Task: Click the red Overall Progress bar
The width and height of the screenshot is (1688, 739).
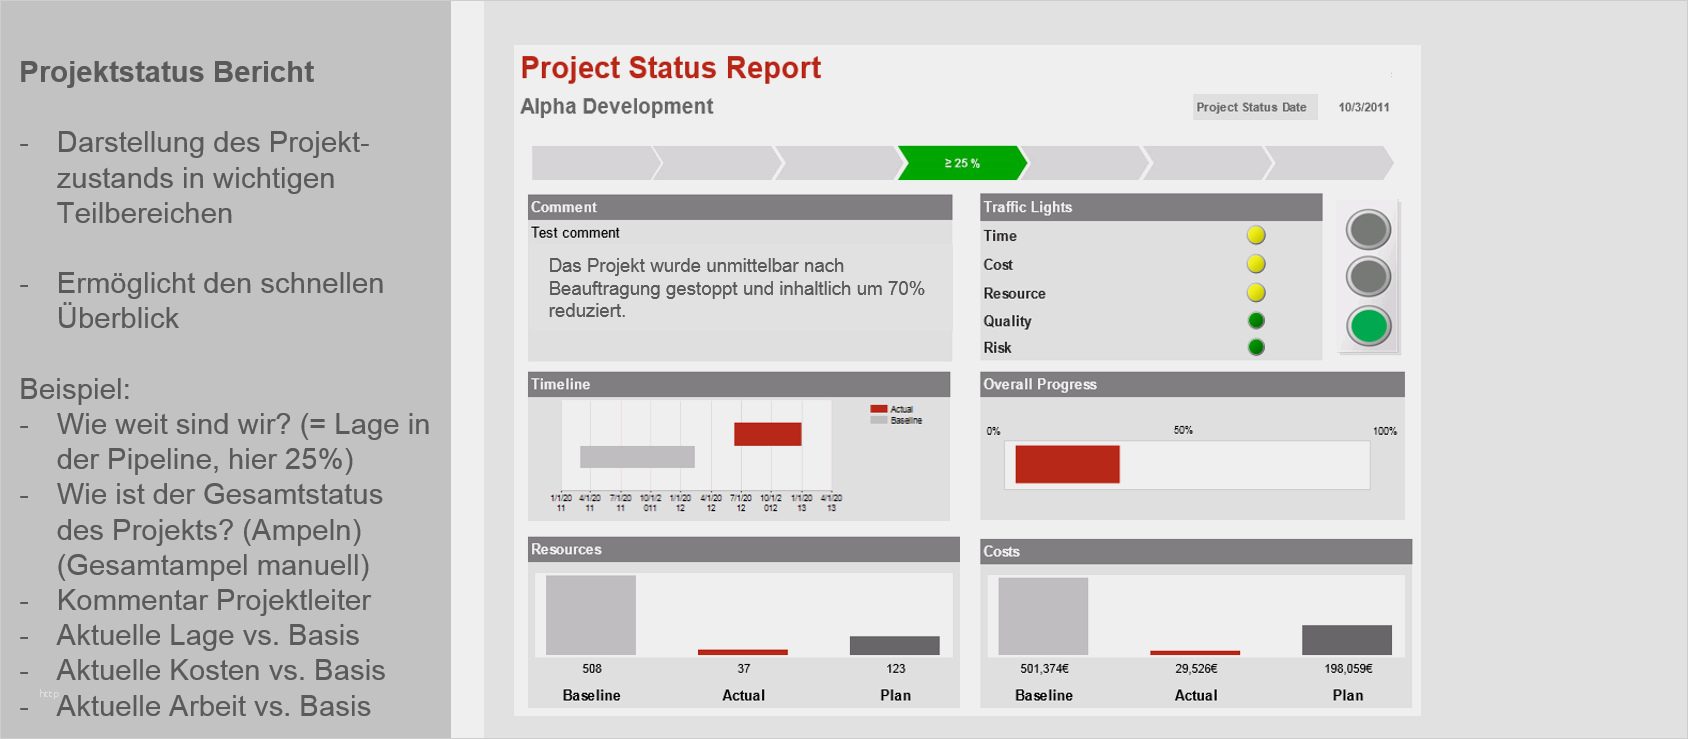Action: 1067,465
